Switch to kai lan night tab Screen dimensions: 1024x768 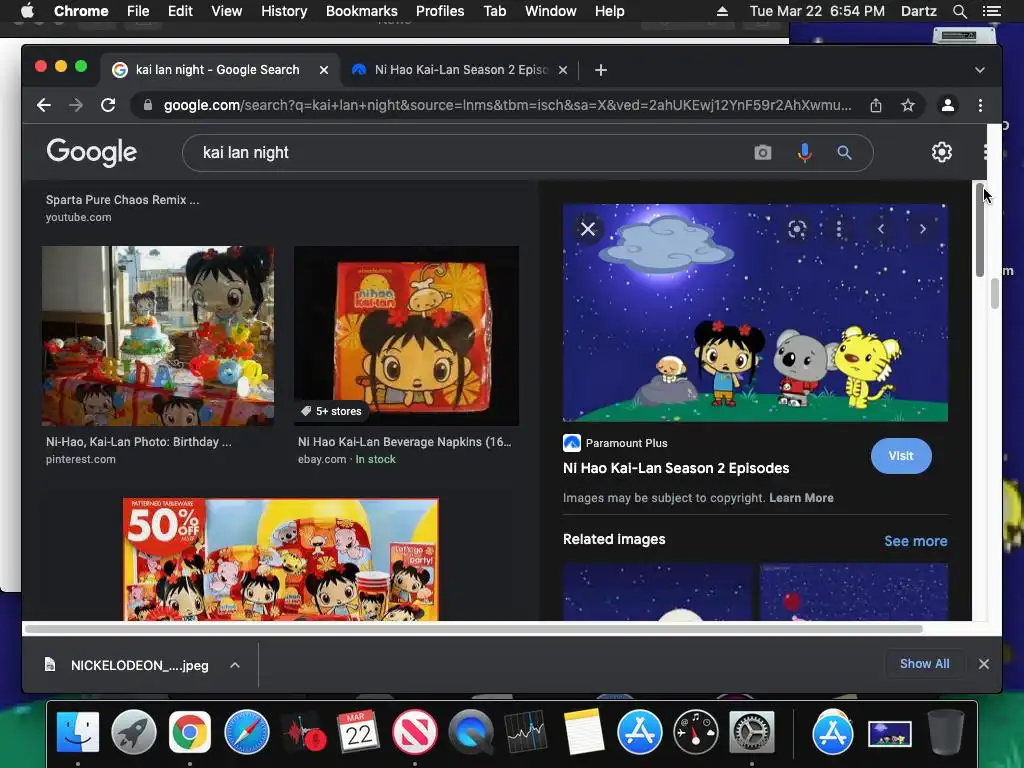tap(217, 70)
